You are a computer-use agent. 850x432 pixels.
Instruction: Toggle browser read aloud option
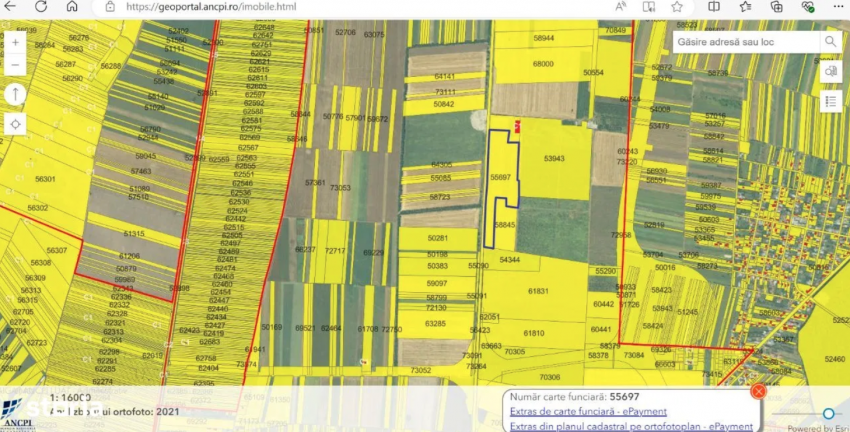point(620,7)
